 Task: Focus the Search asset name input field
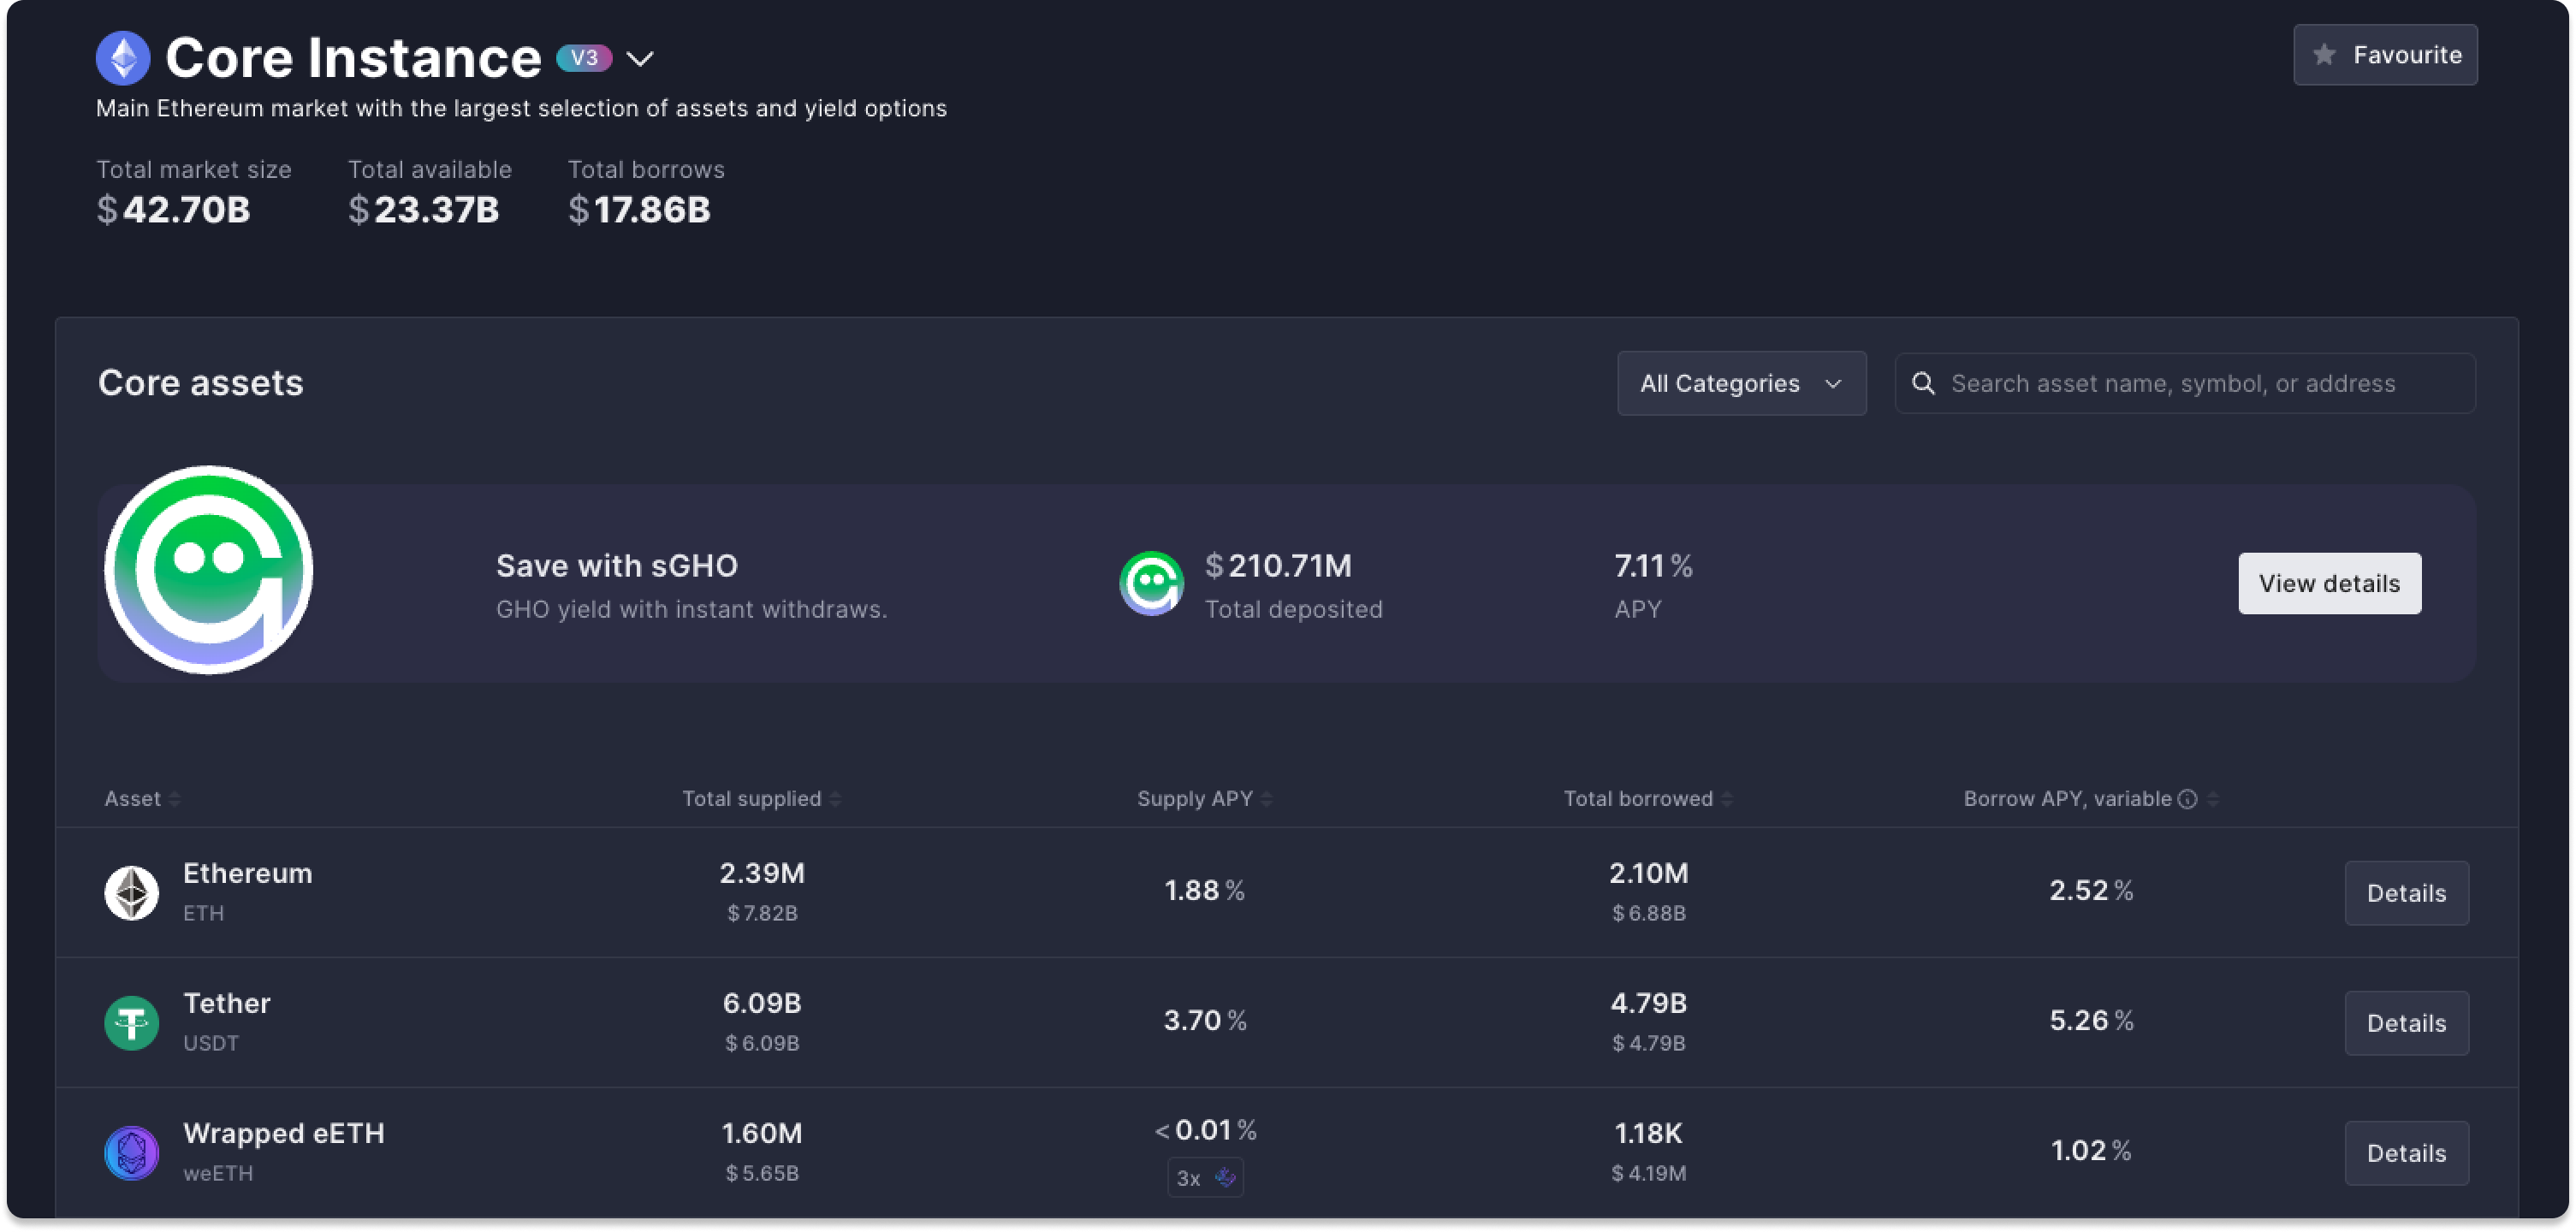[x=2200, y=383]
